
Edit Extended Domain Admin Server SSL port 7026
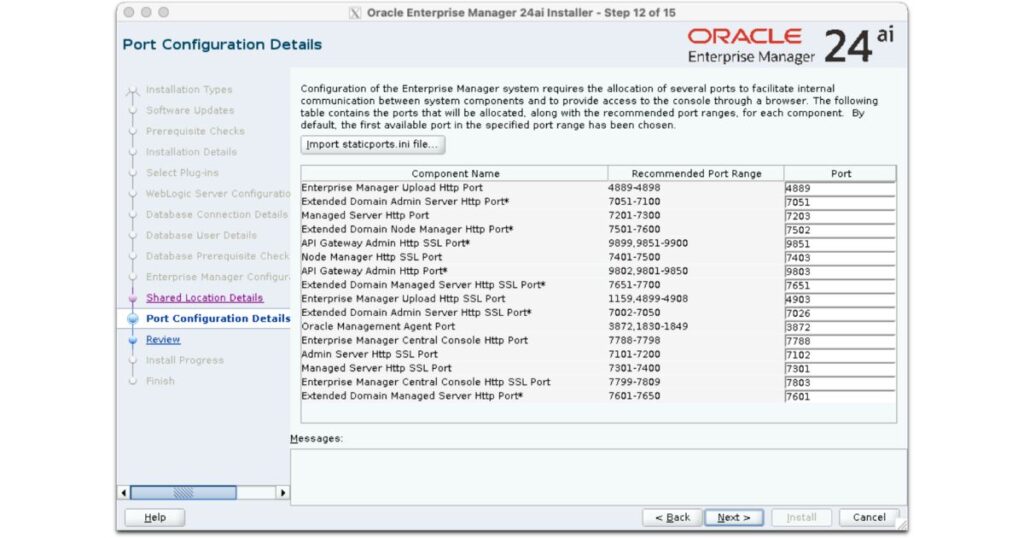point(840,313)
